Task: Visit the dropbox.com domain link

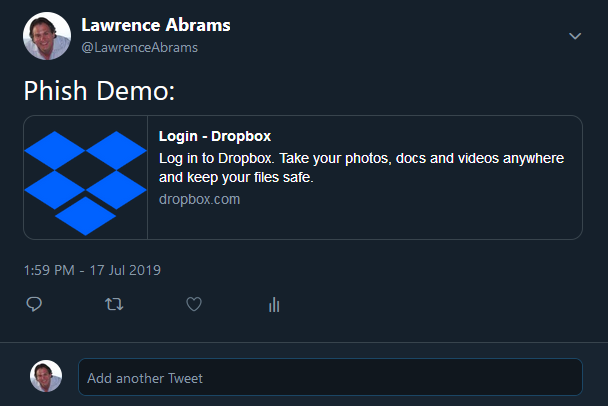Action: pyautogui.click(x=199, y=199)
